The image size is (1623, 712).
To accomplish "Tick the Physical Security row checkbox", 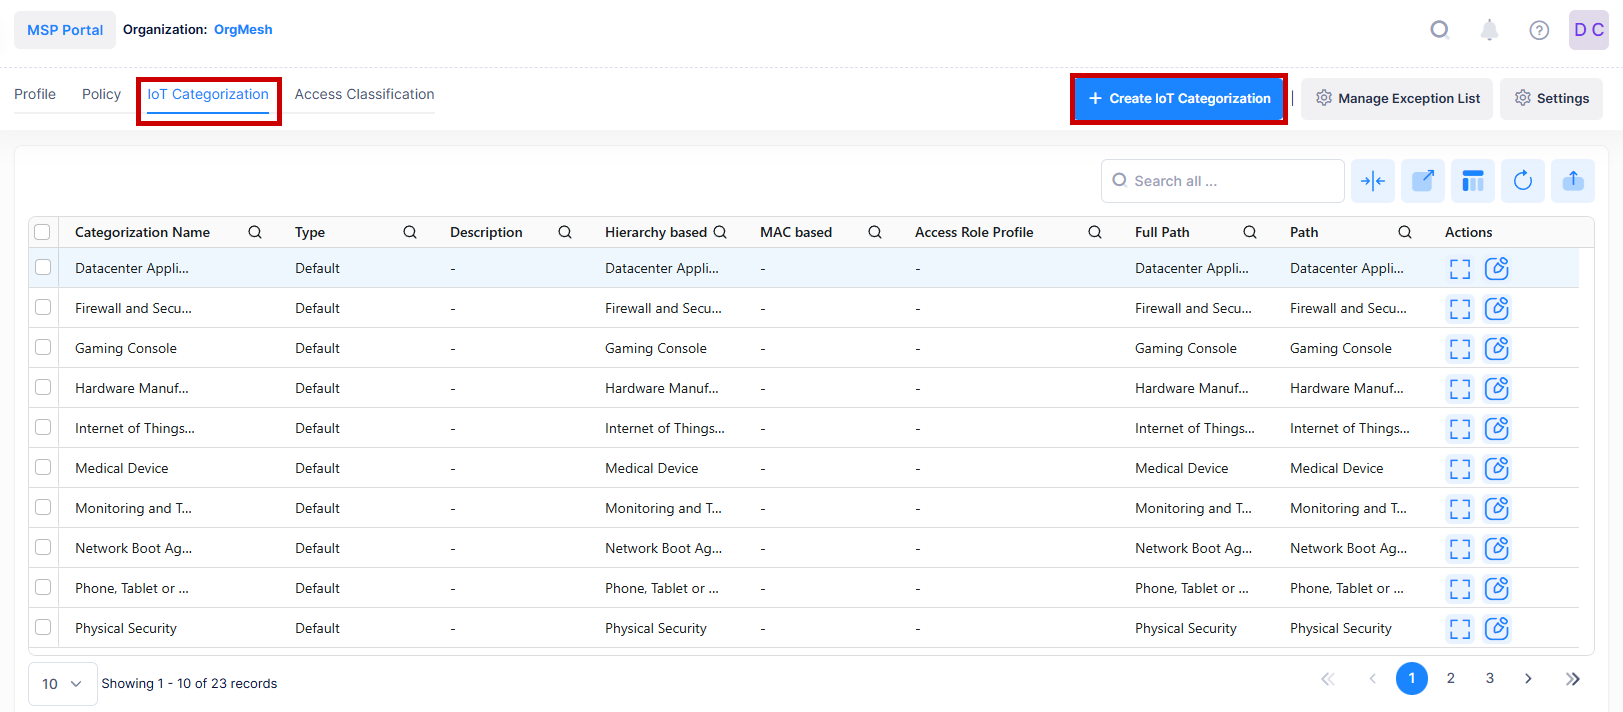I will (x=43, y=627).
